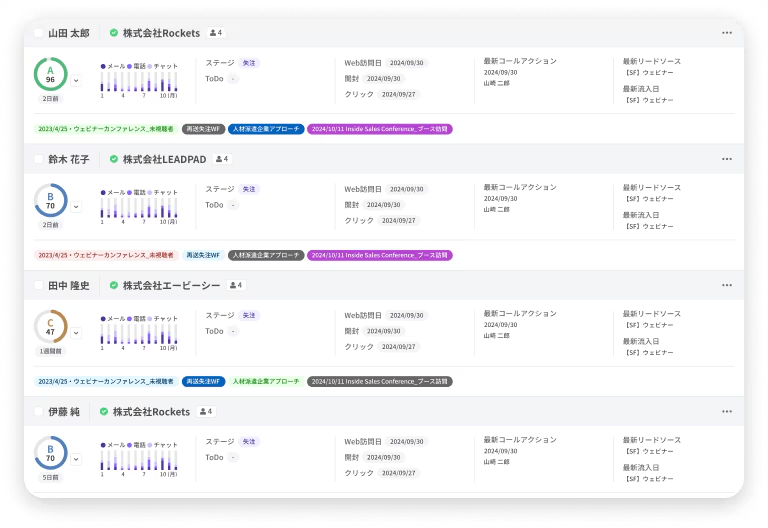The image size is (768, 528).
Task: Click the green verified icon beside 株式会社LEADPAD
Action: point(114,159)
